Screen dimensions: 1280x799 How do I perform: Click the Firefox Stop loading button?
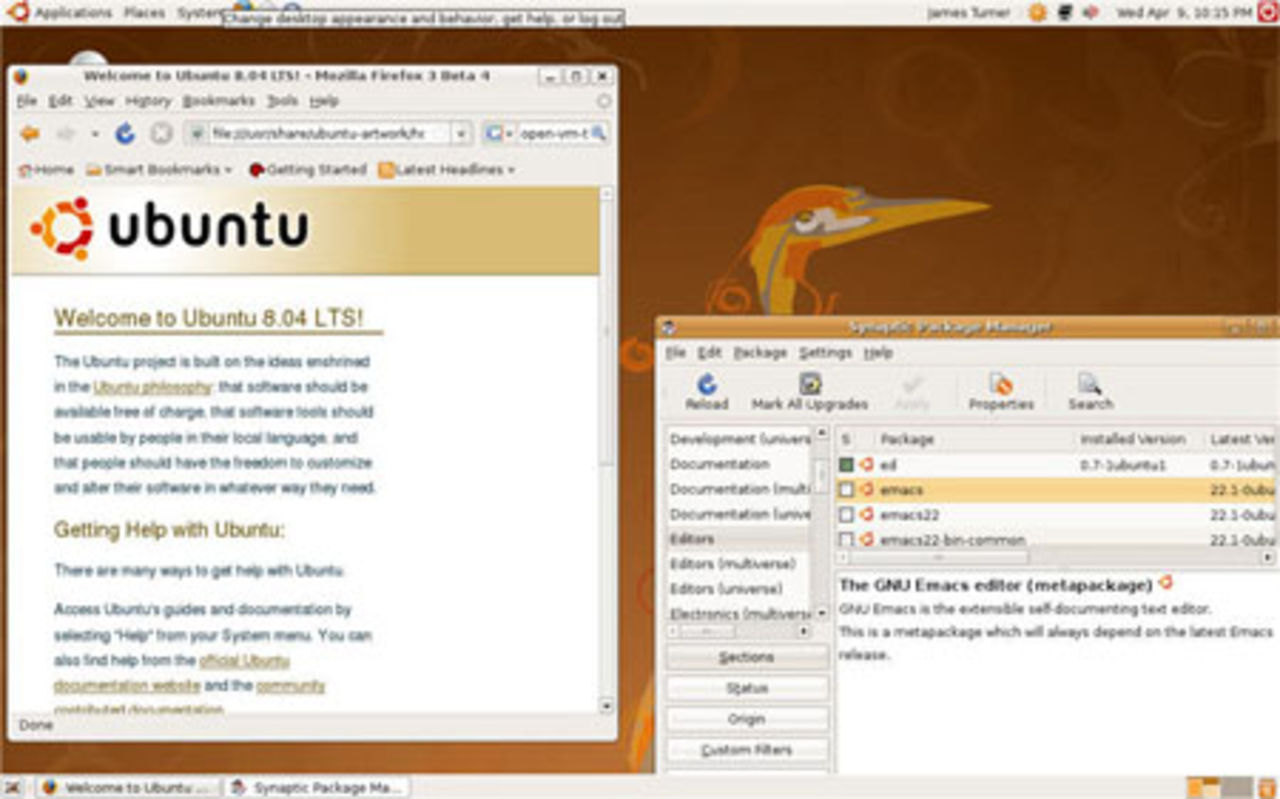click(161, 133)
